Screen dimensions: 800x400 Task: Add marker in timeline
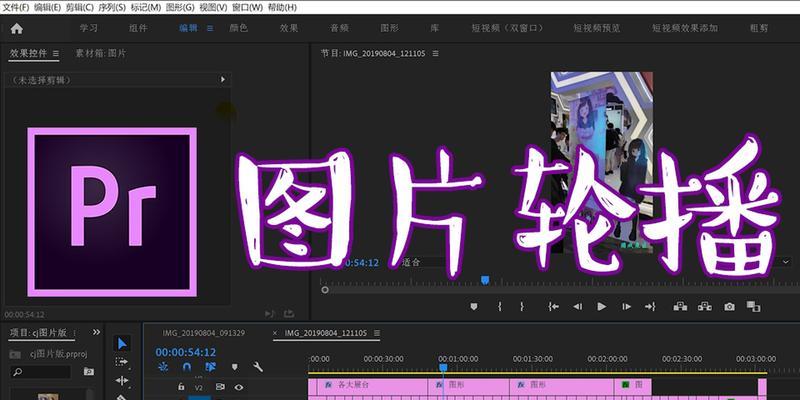234,366
